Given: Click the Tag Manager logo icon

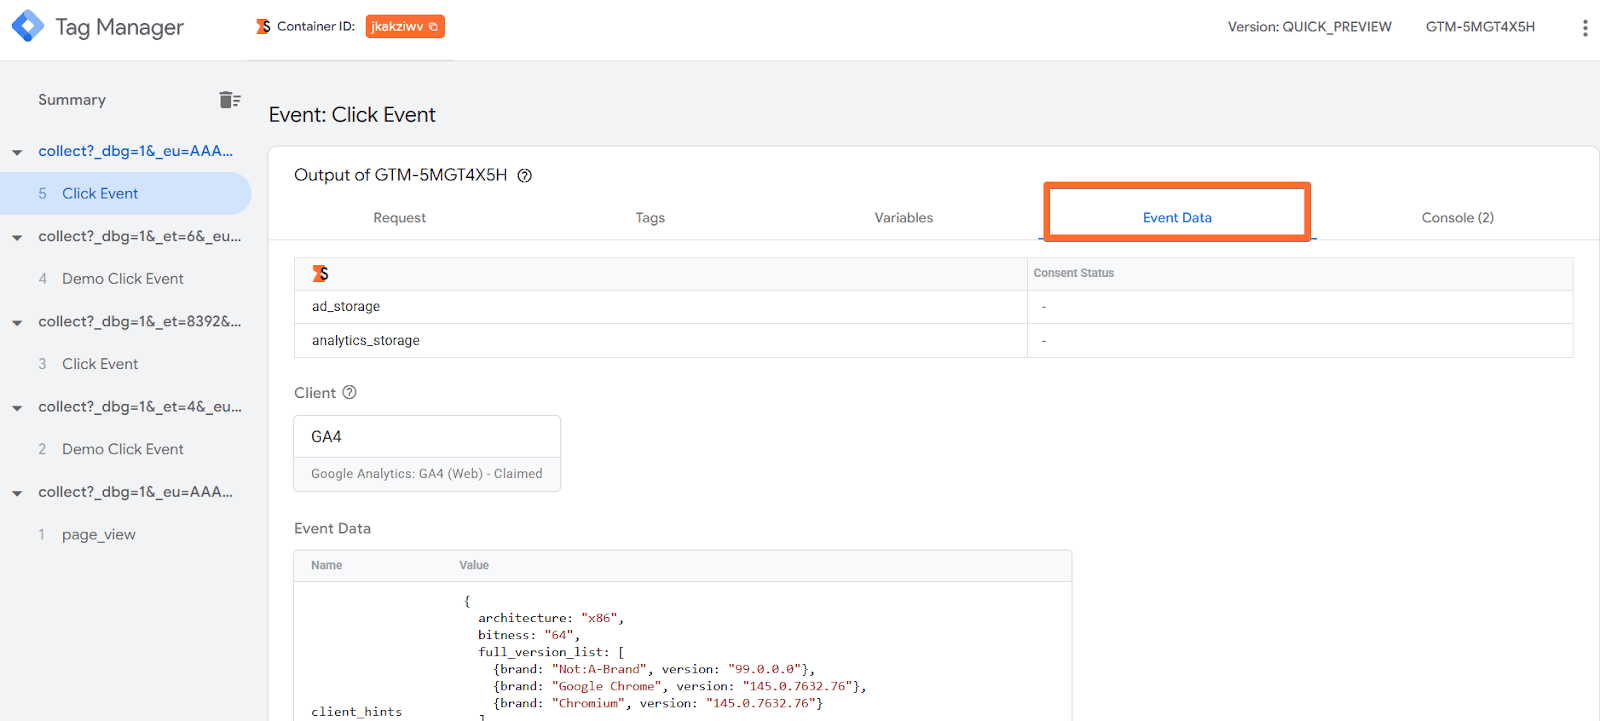Looking at the screenshot, I should coord(27,26).
